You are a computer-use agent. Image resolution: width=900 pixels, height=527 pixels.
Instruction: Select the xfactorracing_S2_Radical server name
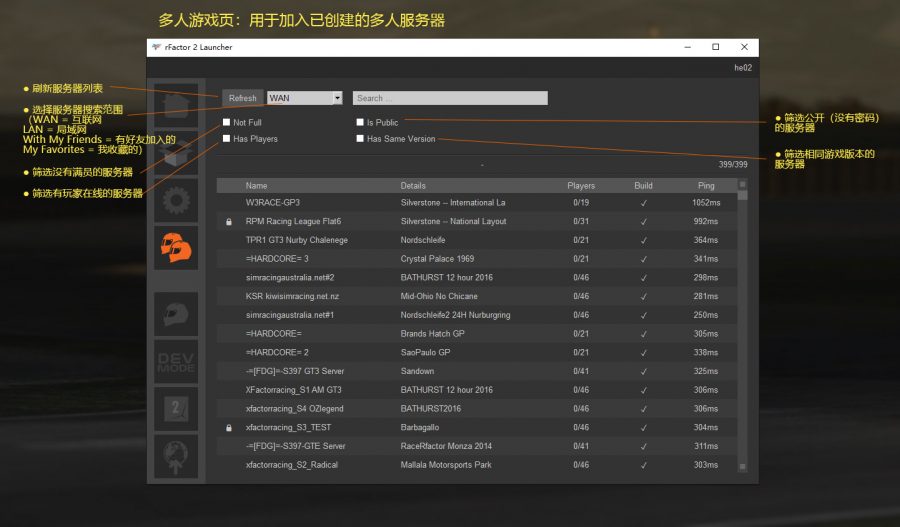point(292,465)
